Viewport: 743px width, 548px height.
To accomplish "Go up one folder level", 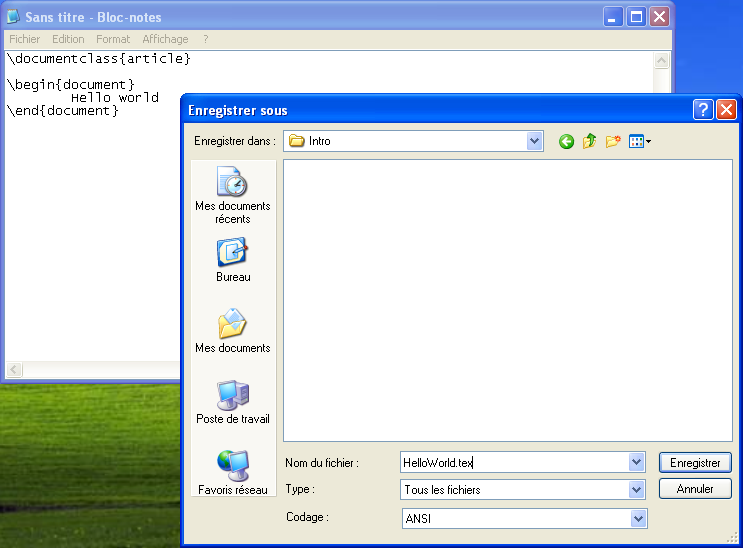I will pos(589,141).
